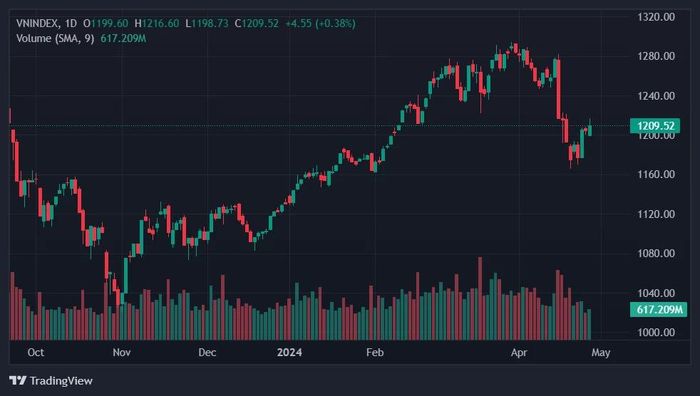Click the 617.209M value beside Volume label
Screen dimensions: 700x396
pos(123,38)
